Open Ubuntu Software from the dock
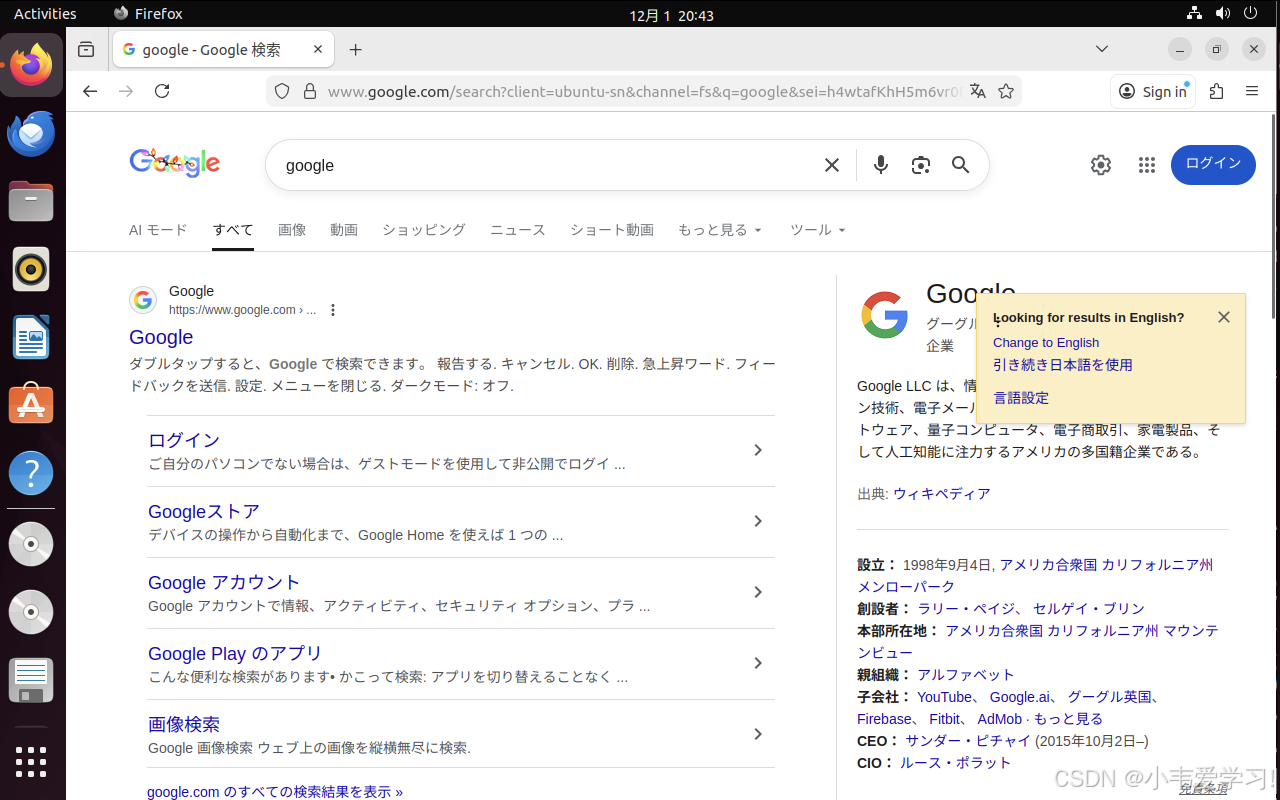The image size is (1280, 800). point(31,405)
